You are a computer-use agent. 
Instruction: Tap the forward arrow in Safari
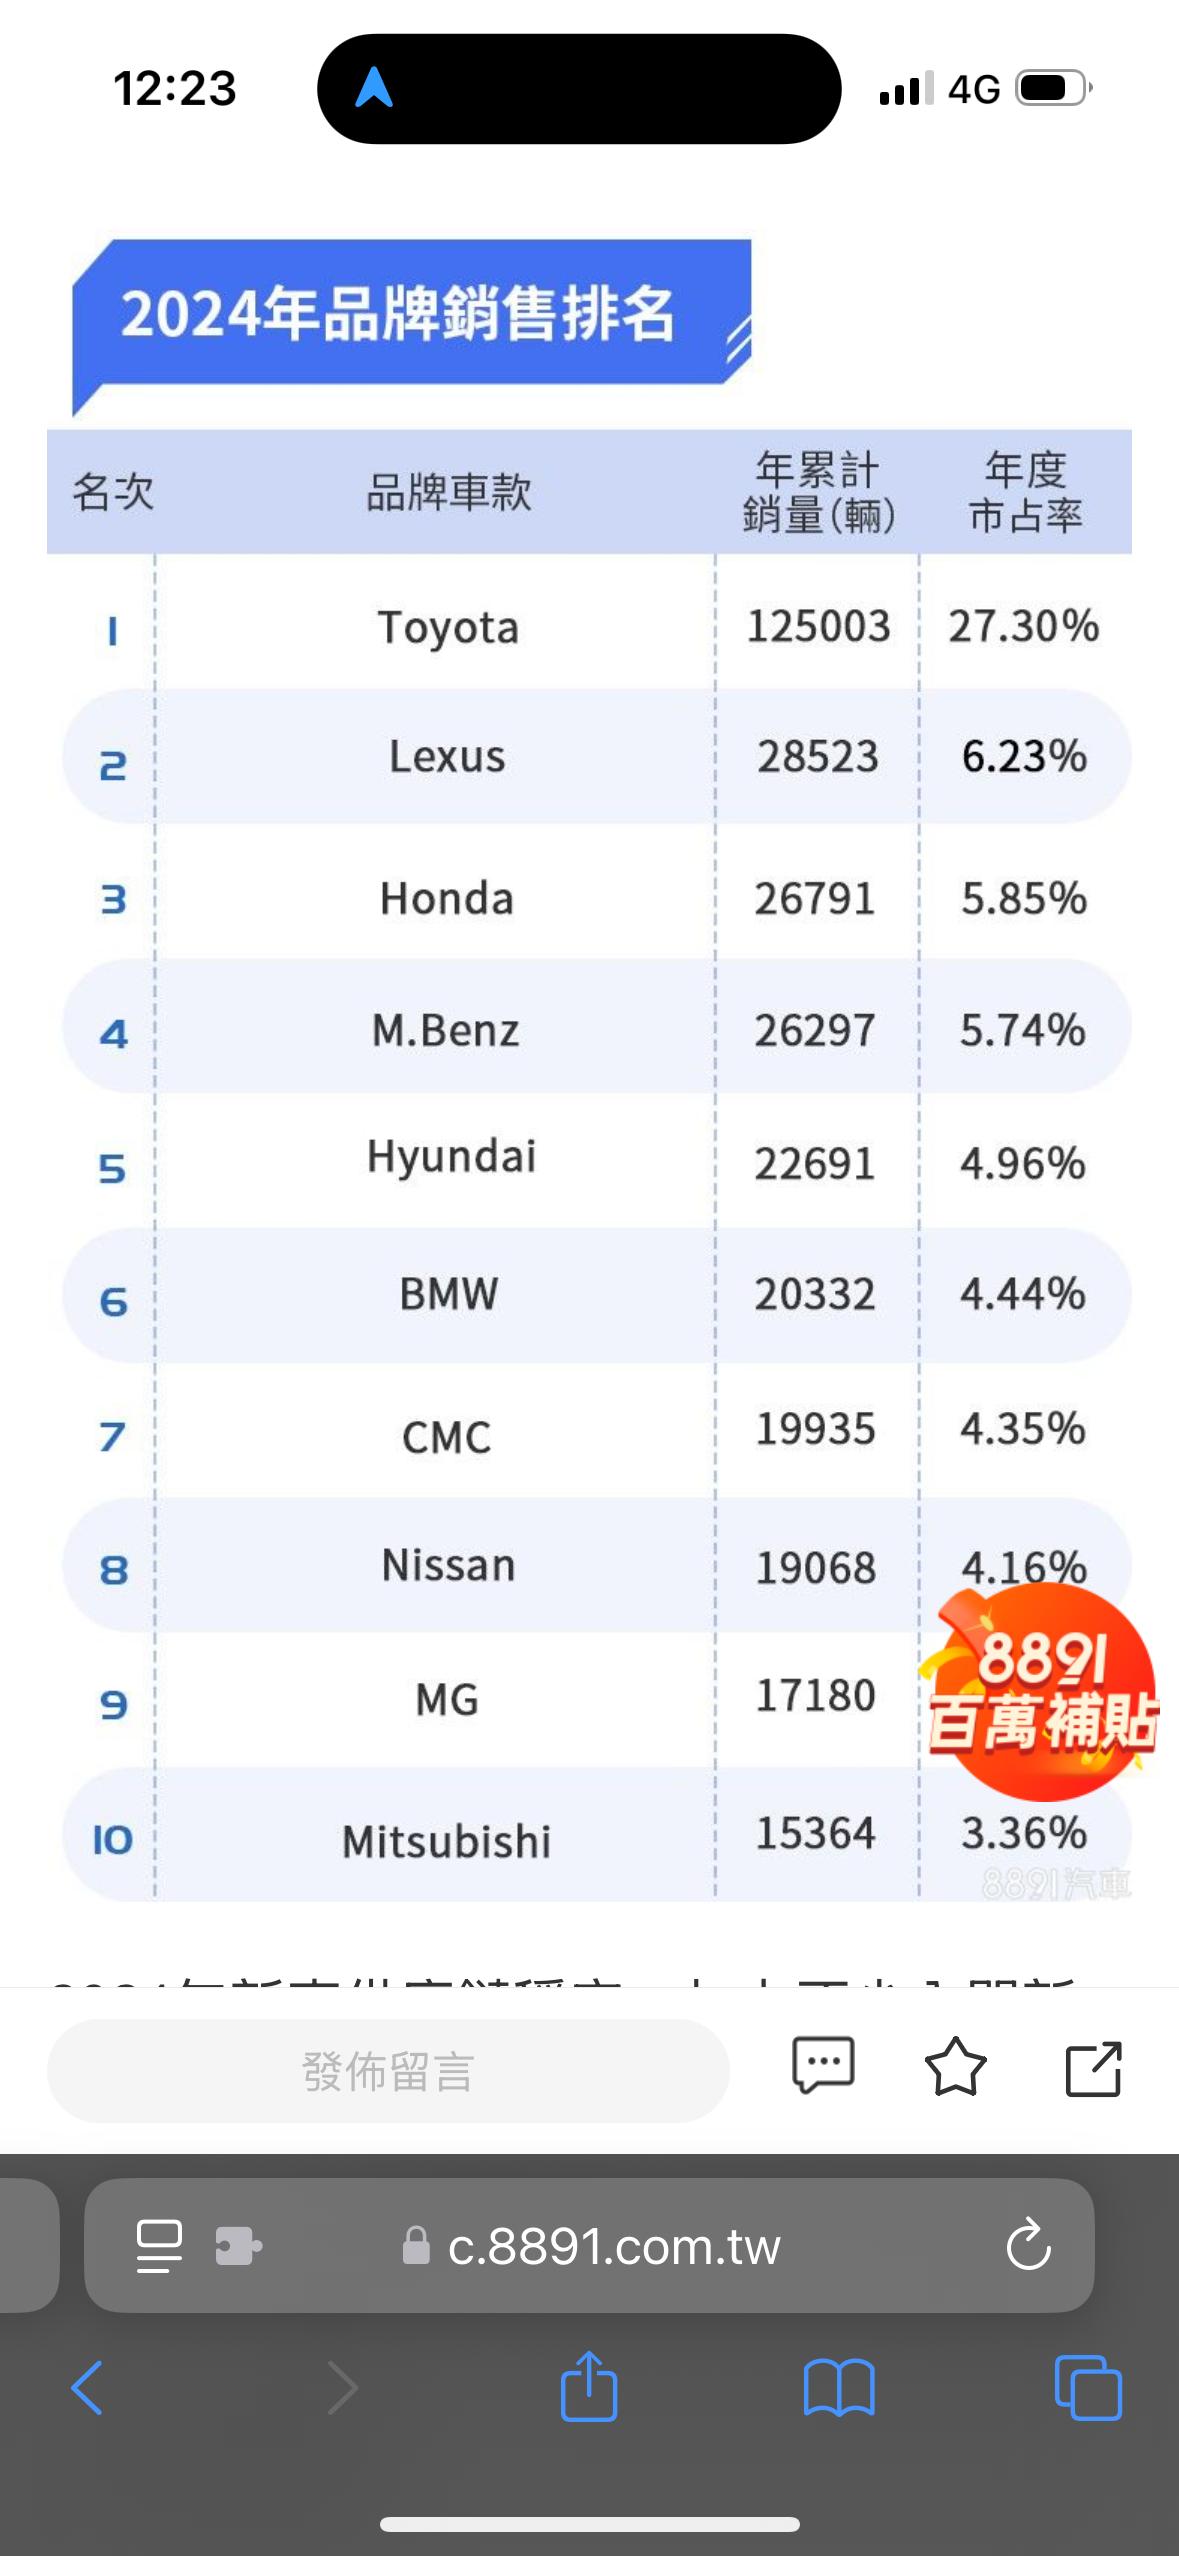tap(342, 2388)
